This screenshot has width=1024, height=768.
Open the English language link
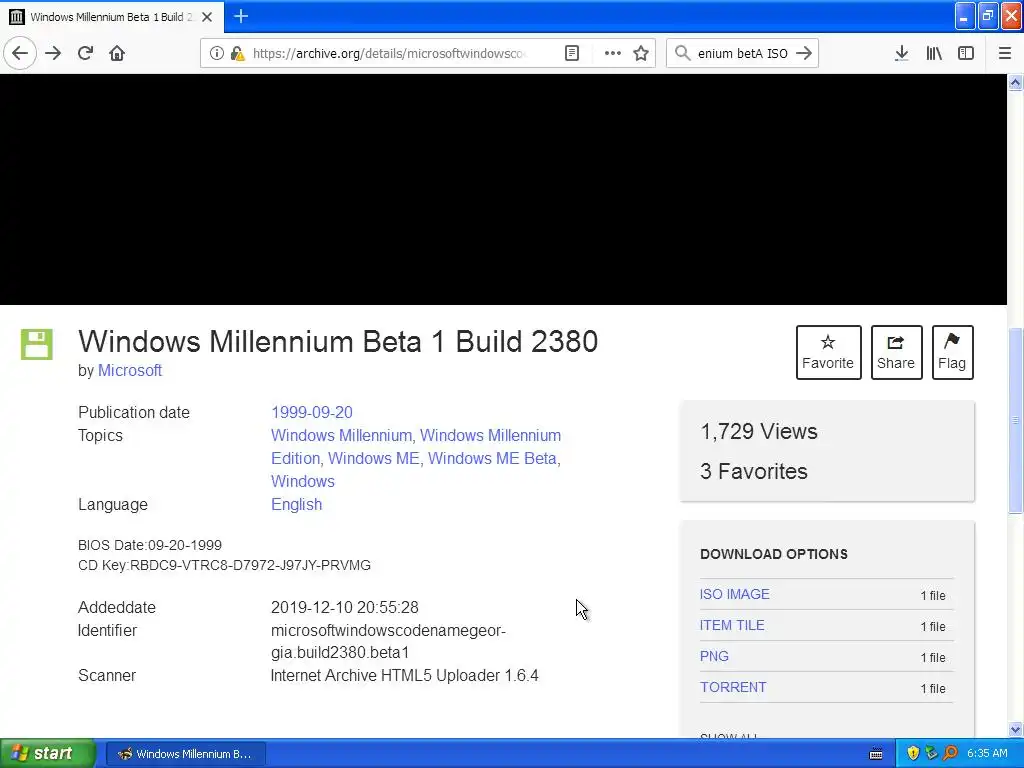click(x=296, y=505)
